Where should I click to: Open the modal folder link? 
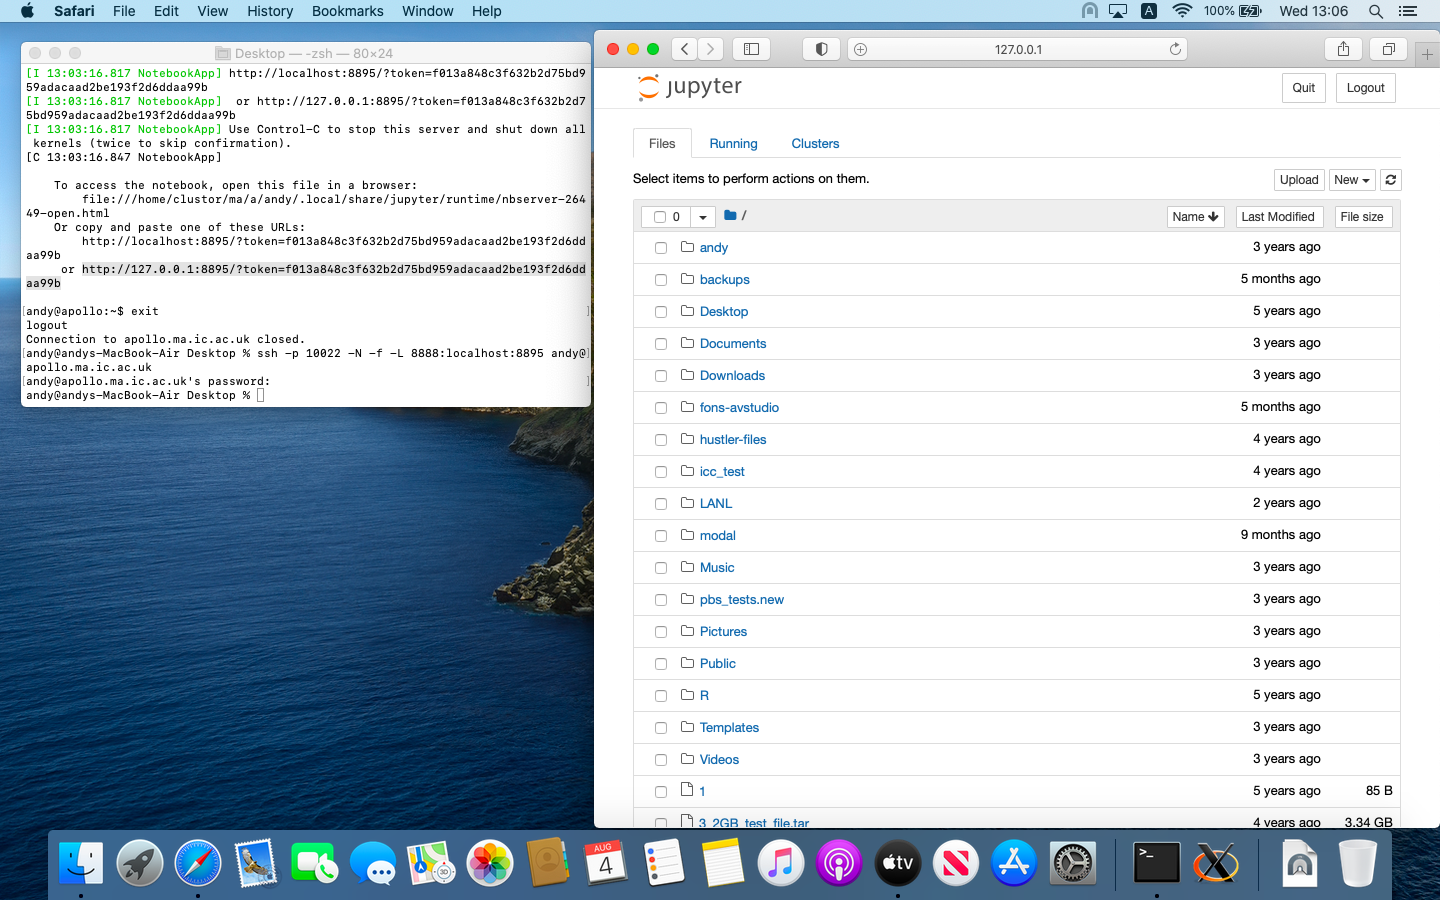pyautogui.click(x=718, y=535)
